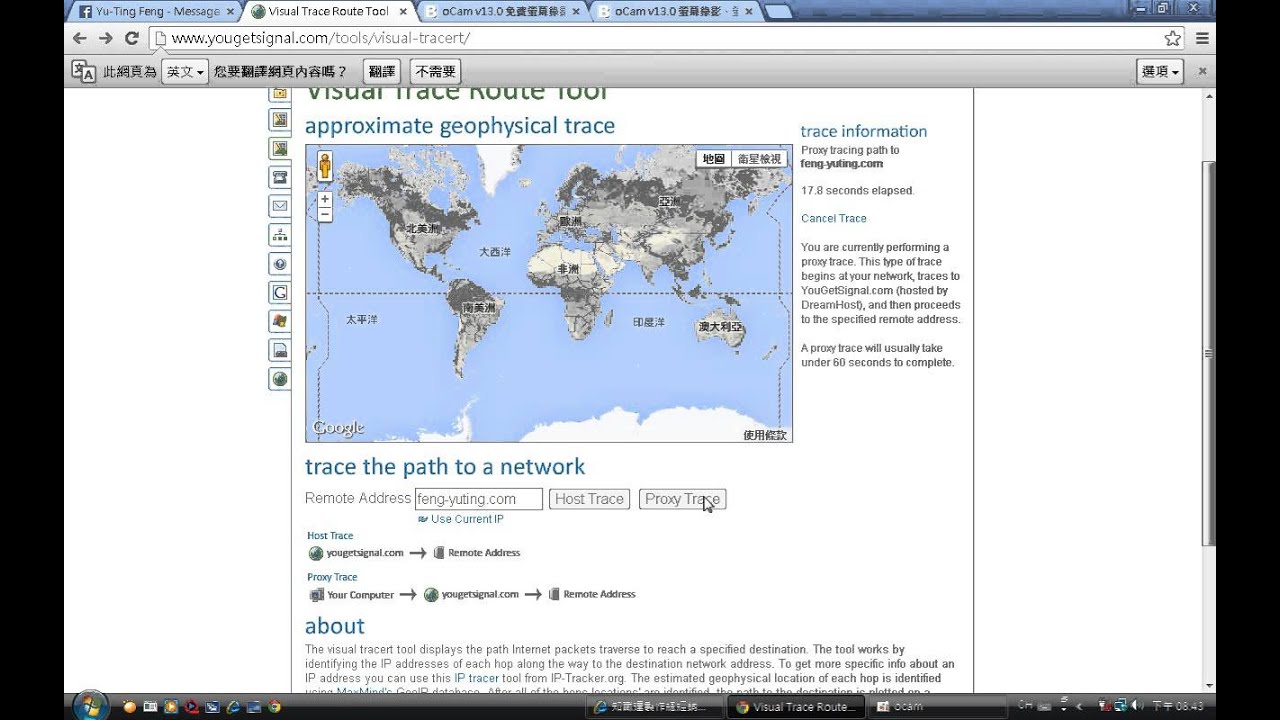The height and width of the screenshot is (720, 1280).
Task: Switch map to 地圖 view
Action: point(713,158)
